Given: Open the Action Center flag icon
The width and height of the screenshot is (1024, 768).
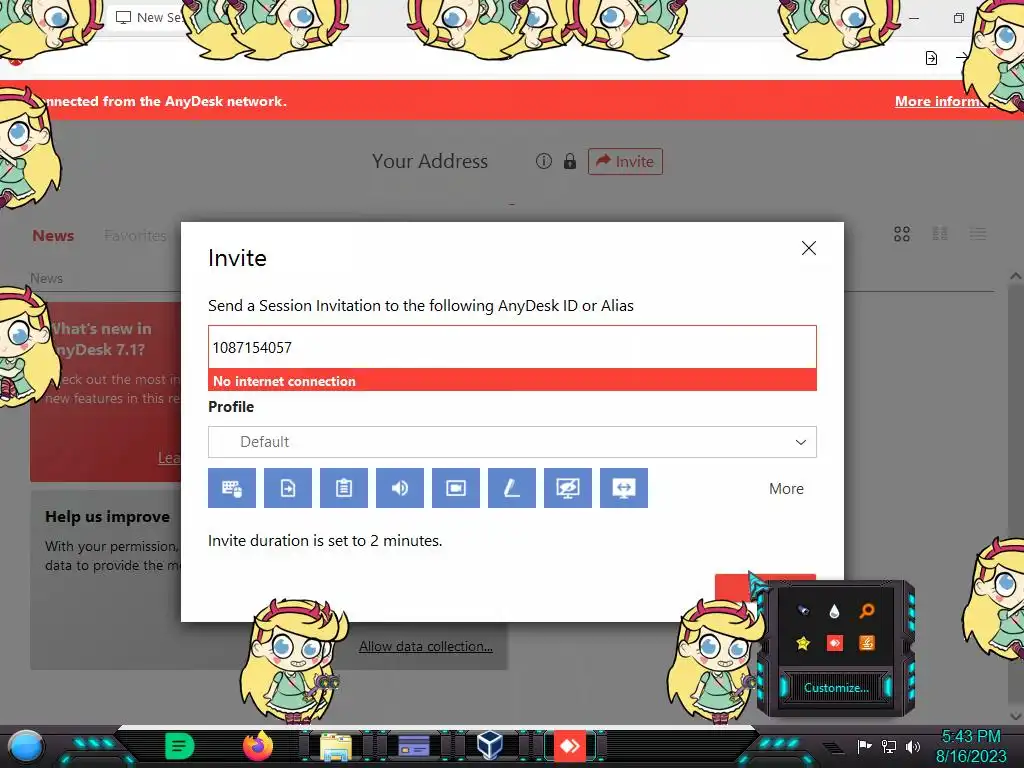Looking at the screenshot, I should coord(864,746).
